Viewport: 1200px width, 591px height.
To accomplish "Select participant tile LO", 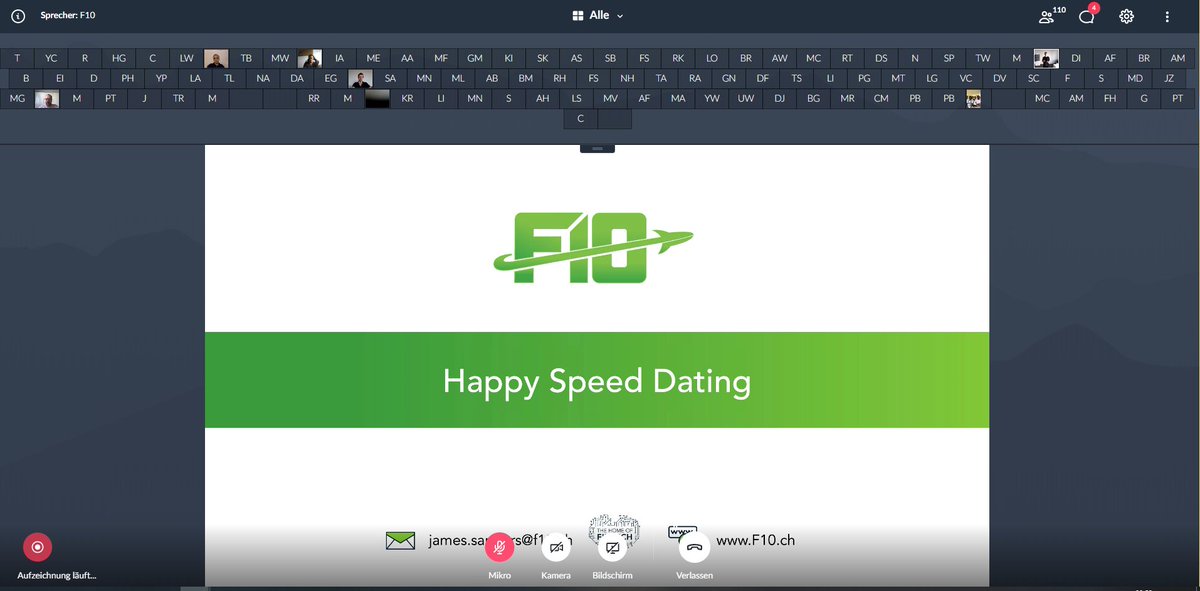I will coord(712,58).
